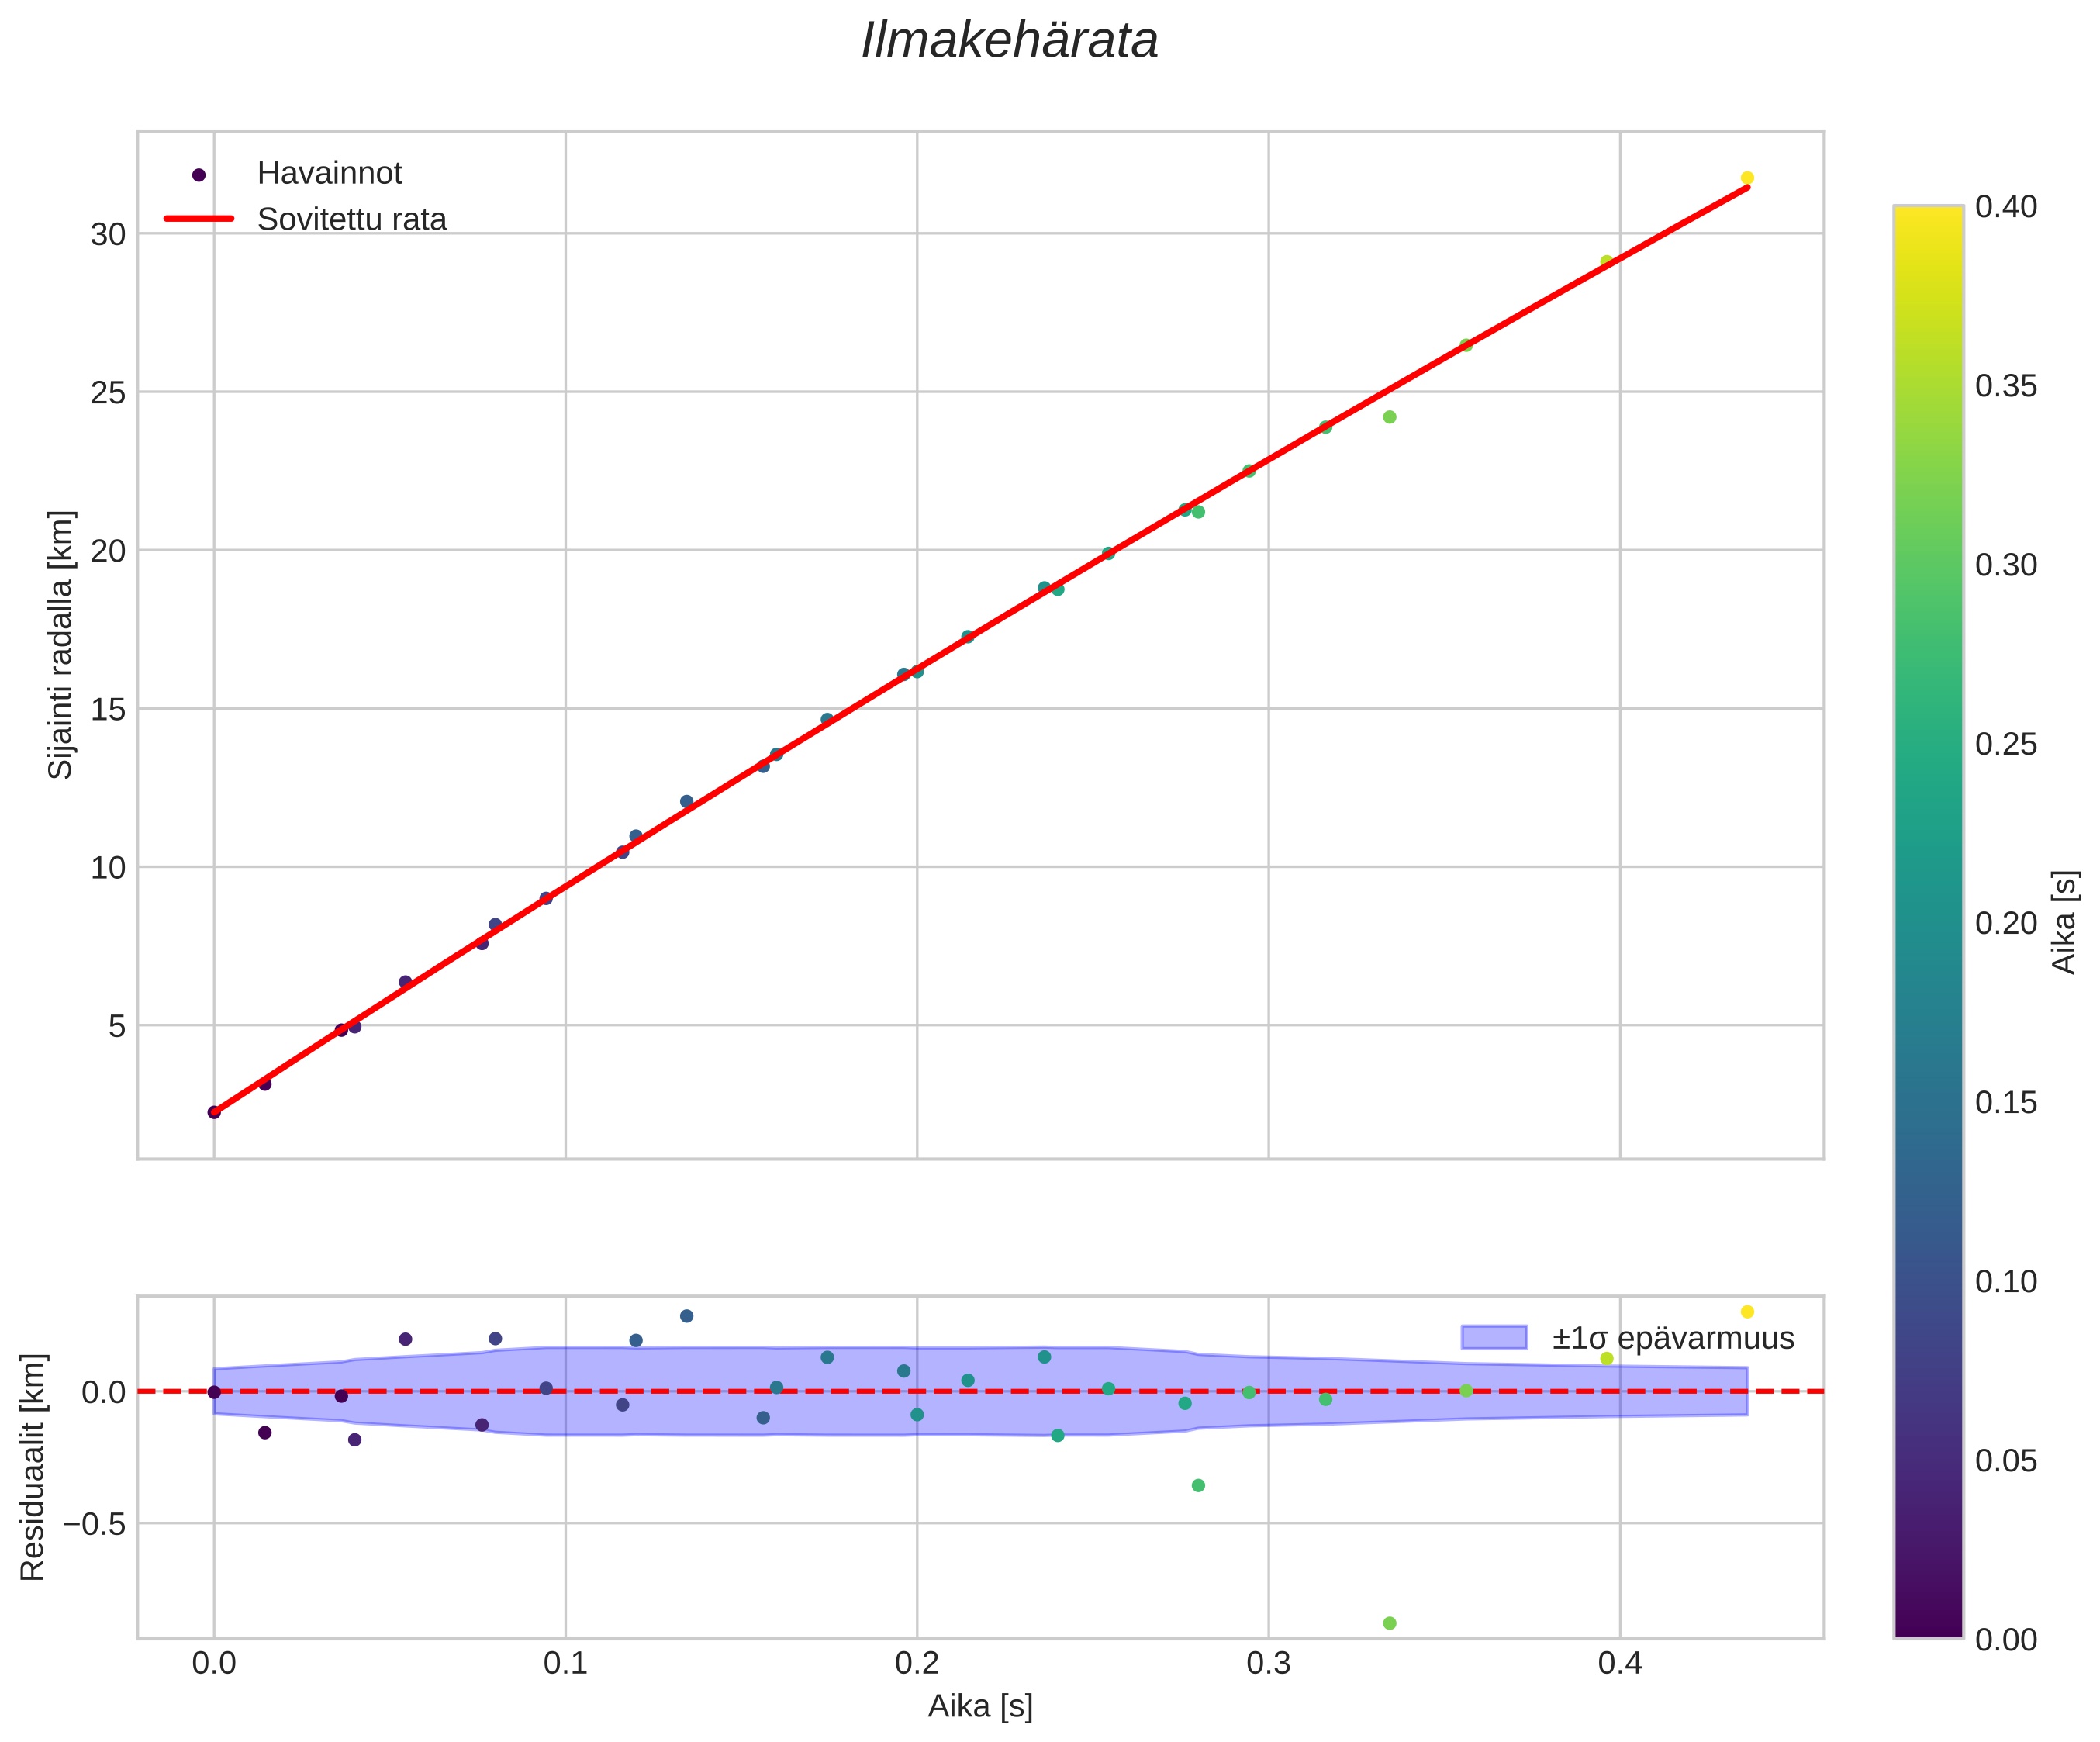Image resolution: width=2100 pixels, height=1742 pixels.
Task: Click the colorbar at the 0.20 level
Action: click(x=1928, y=923)
